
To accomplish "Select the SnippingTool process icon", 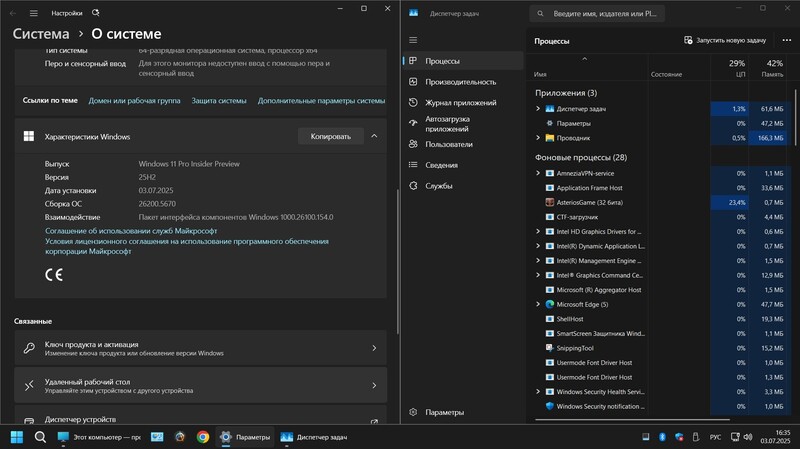I will click(549, 348).
